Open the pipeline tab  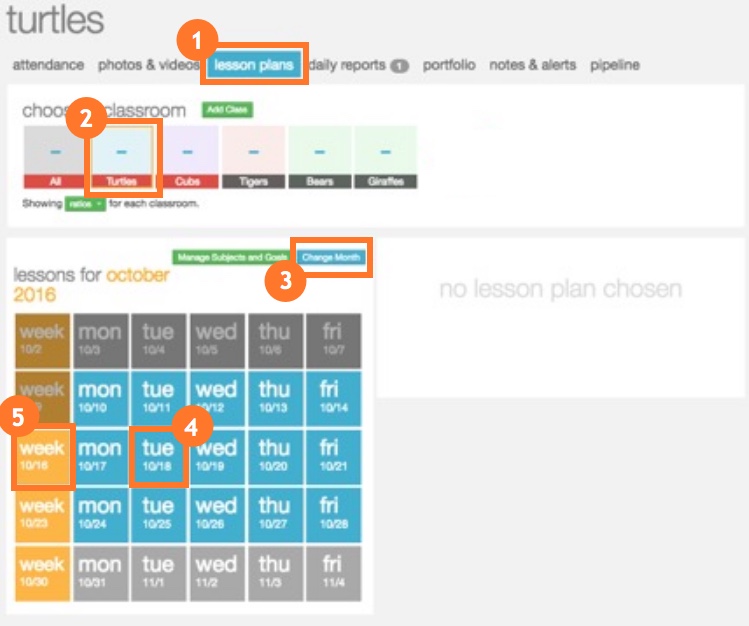click(x=615, y=65)
